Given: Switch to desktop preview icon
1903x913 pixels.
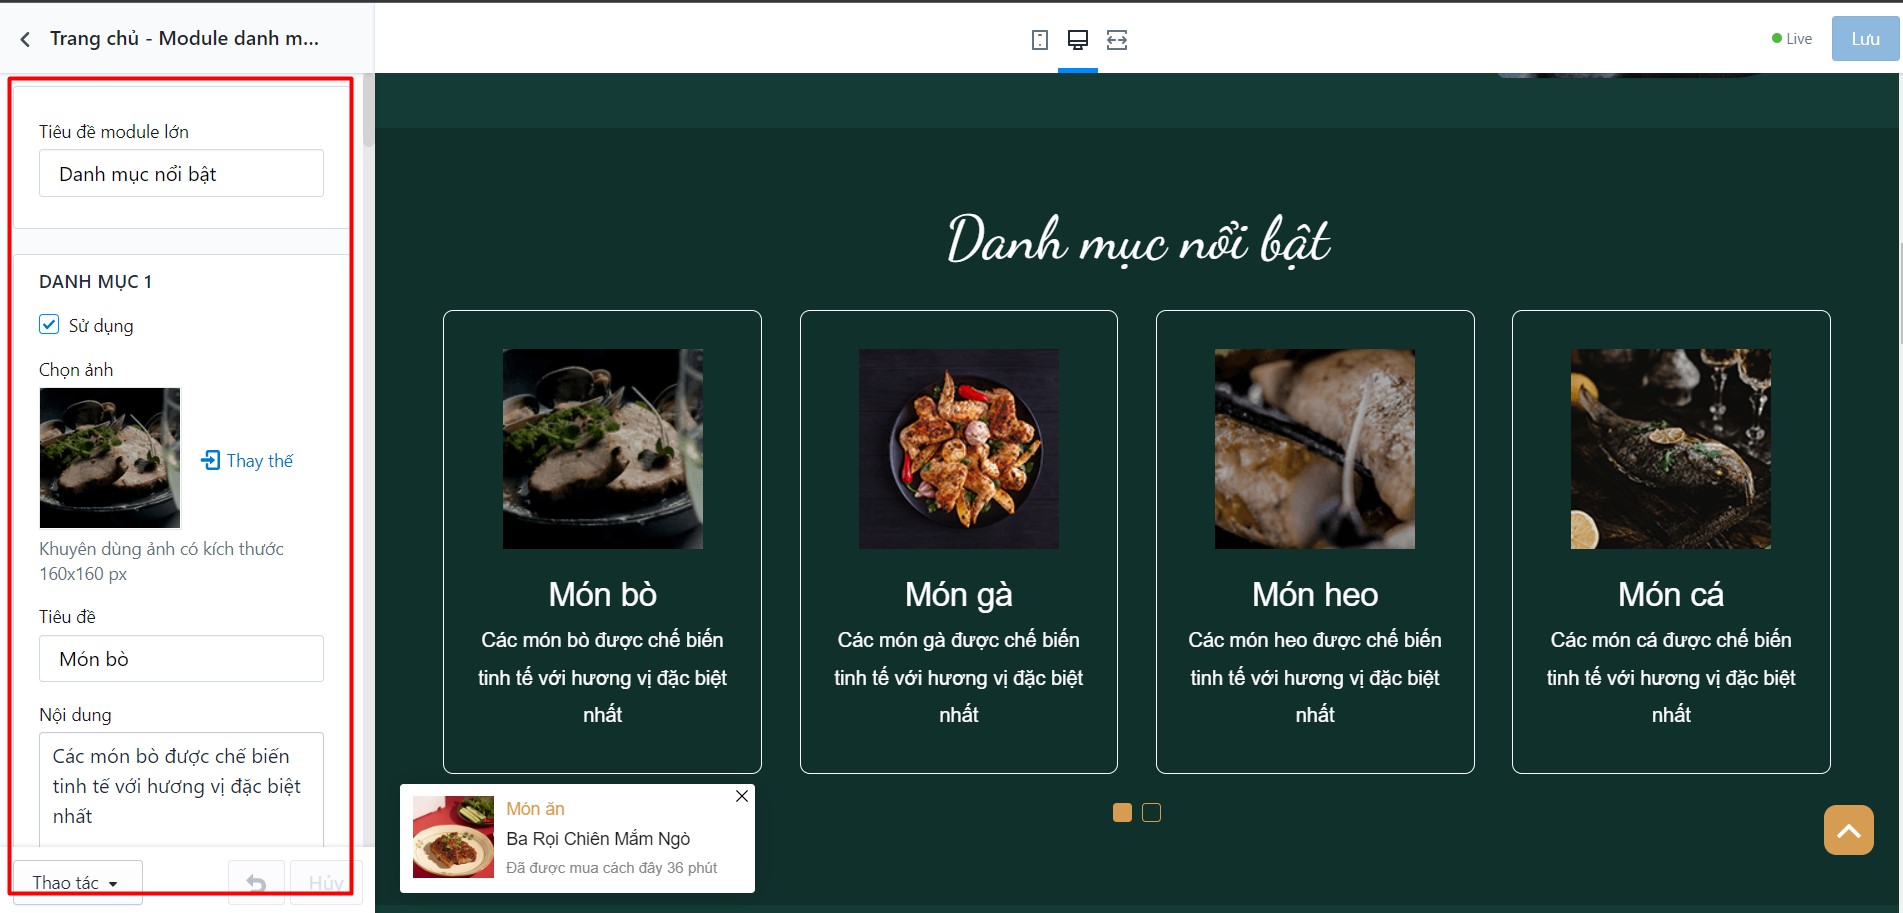Looking at the screenshot, I should (1078, 40).
